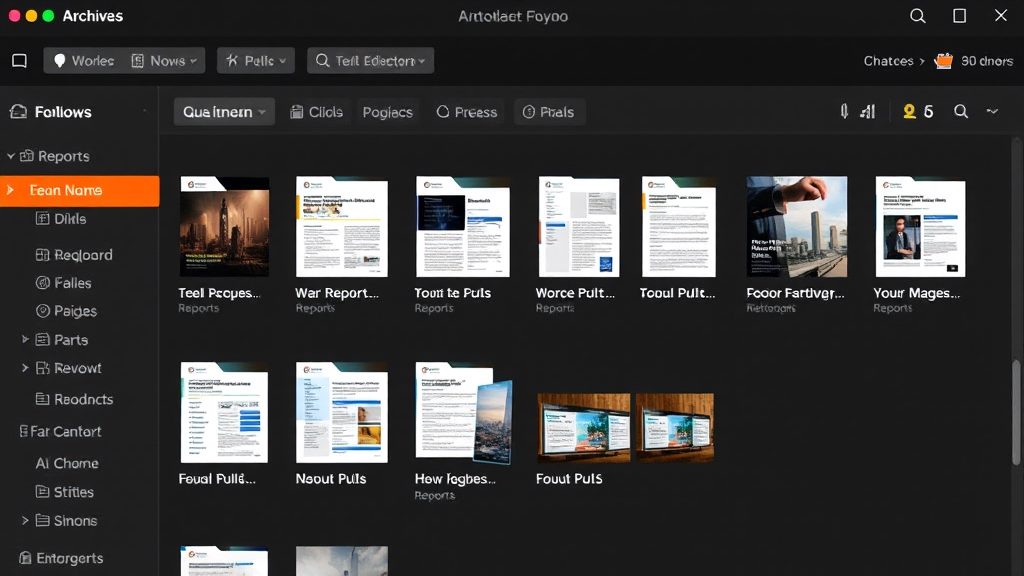The height and width of the screenshot is (576, 1024).
Task: Click the search icon in the tab toolbar
Action: [x=961, y=112]
